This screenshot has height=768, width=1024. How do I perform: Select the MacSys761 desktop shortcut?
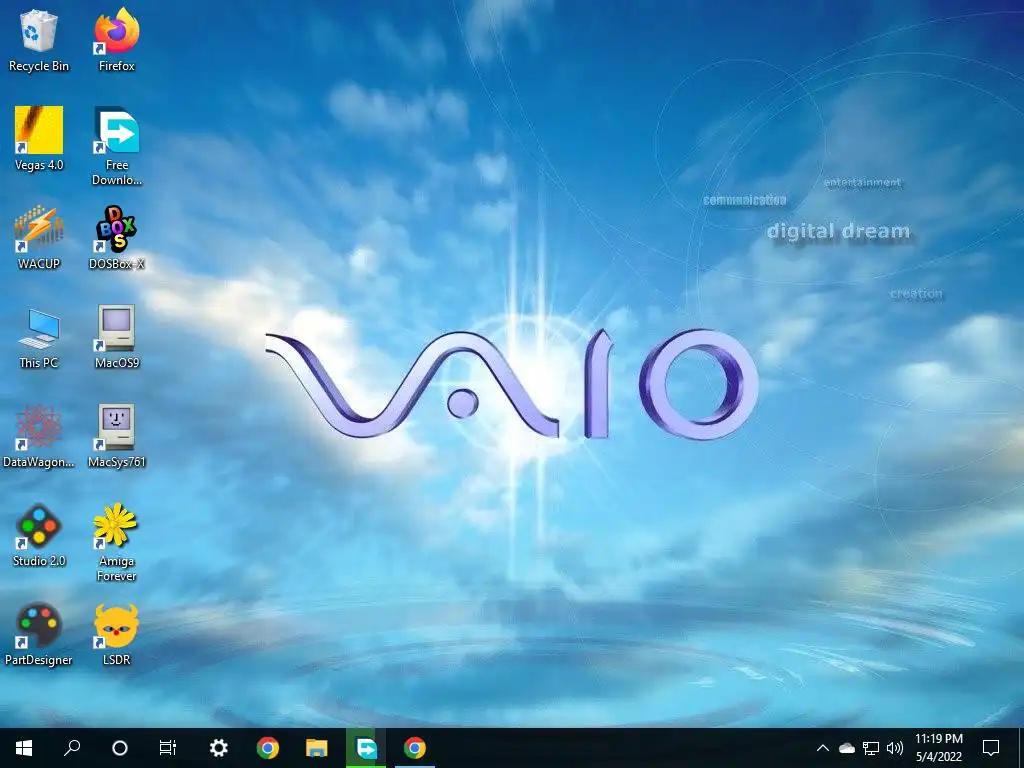coord(117,436)
